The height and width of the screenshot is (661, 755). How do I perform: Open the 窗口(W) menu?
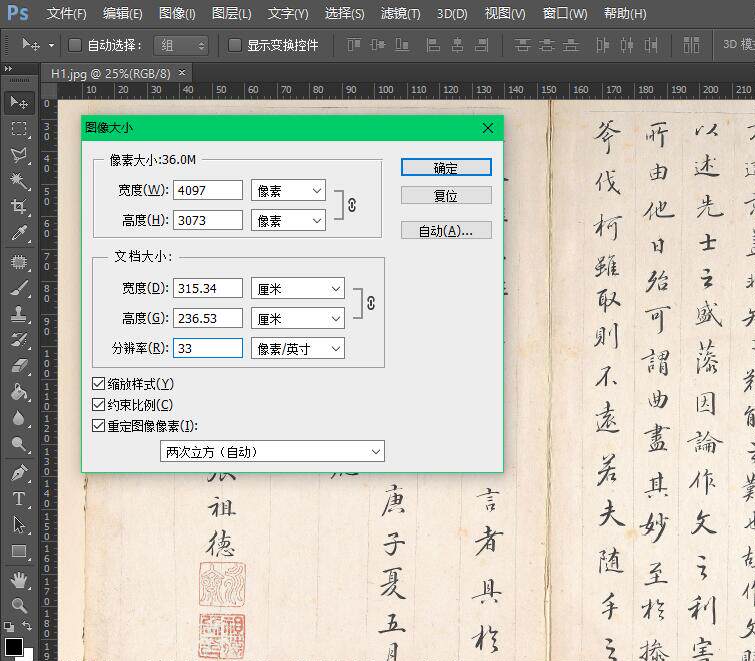[x=565, y=13]
